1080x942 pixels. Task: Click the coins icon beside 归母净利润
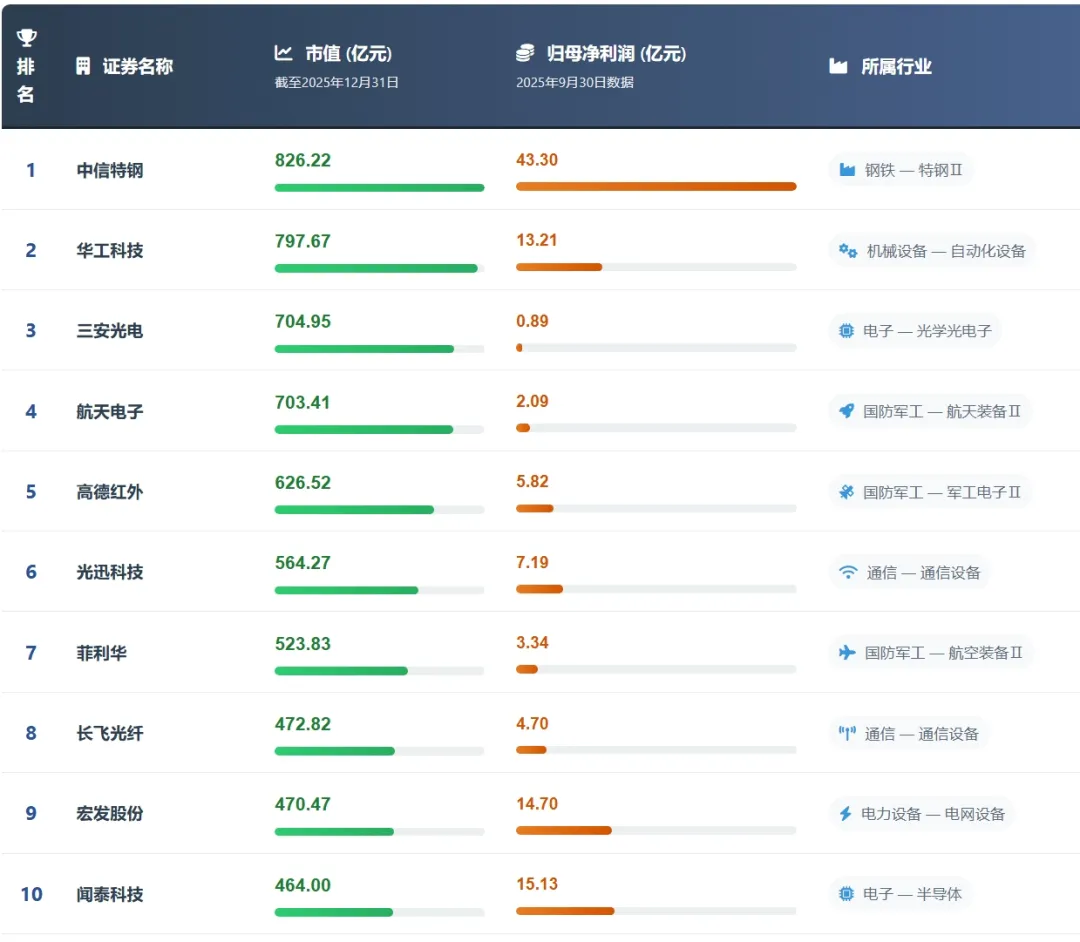coord(525,53)
